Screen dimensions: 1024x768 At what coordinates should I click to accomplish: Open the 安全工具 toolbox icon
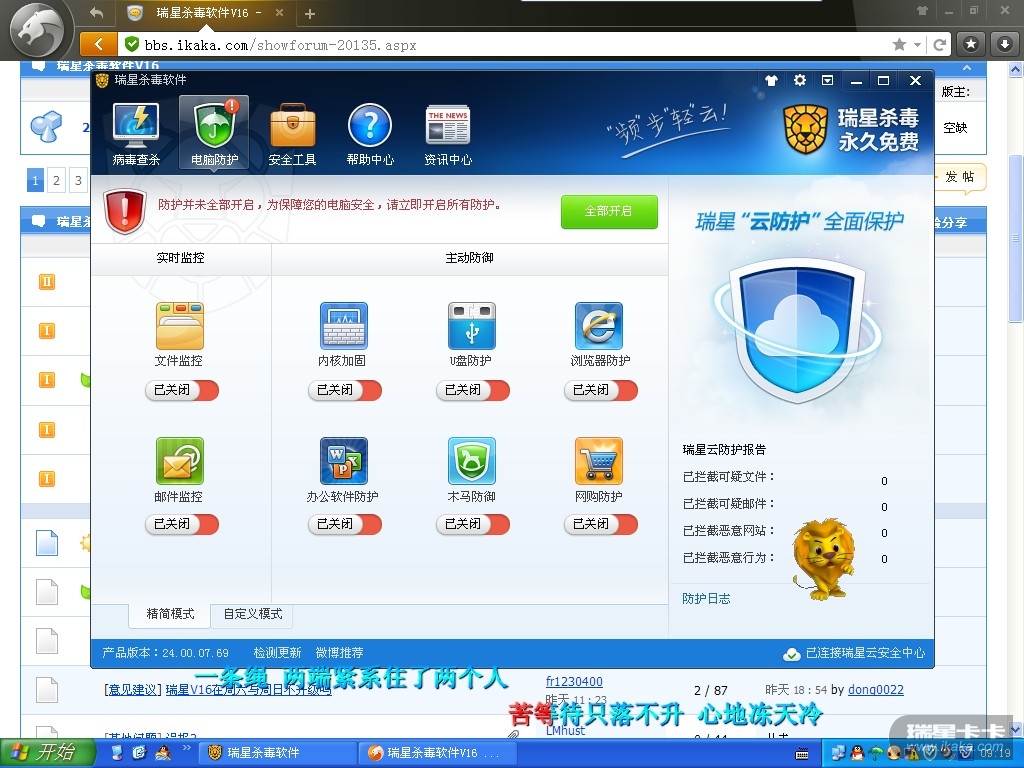(292, 133)
